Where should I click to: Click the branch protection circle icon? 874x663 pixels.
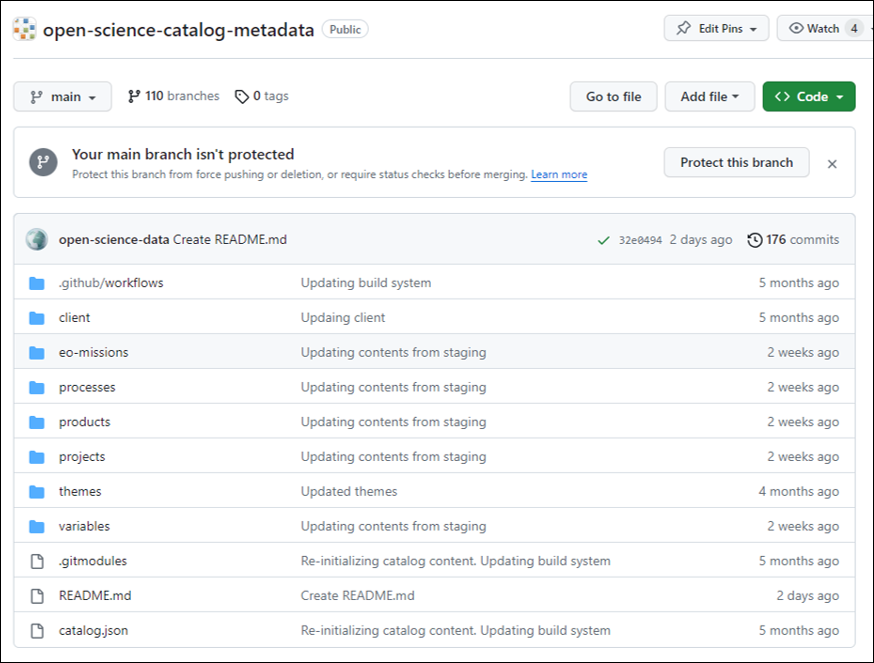tap(43, 162)
